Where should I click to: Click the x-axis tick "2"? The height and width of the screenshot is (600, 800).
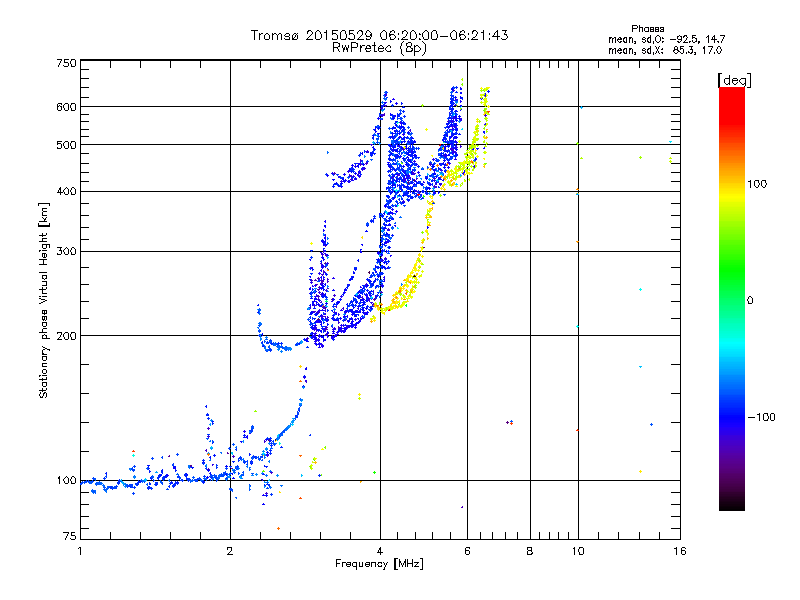(230, 551)
